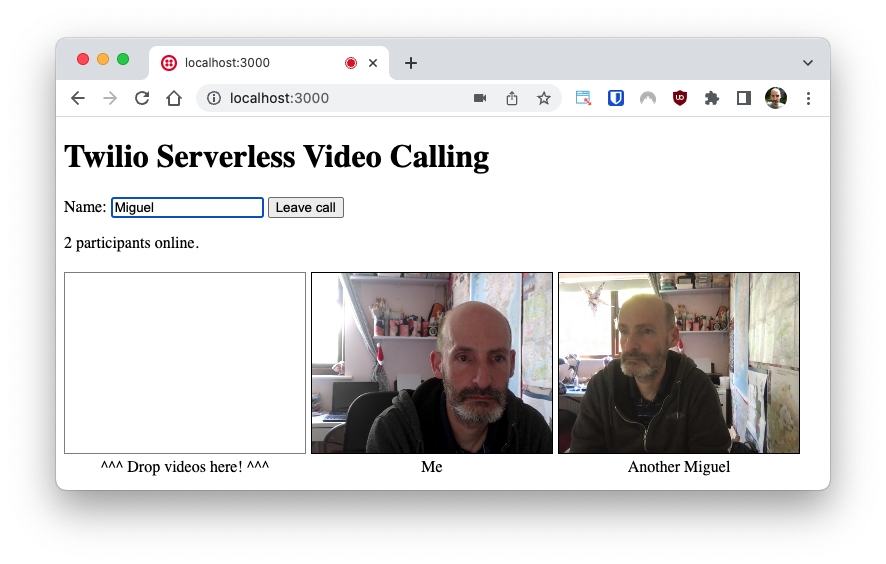Open a new tab with plus button
This screenshot has width=886, height=564.
411,63
